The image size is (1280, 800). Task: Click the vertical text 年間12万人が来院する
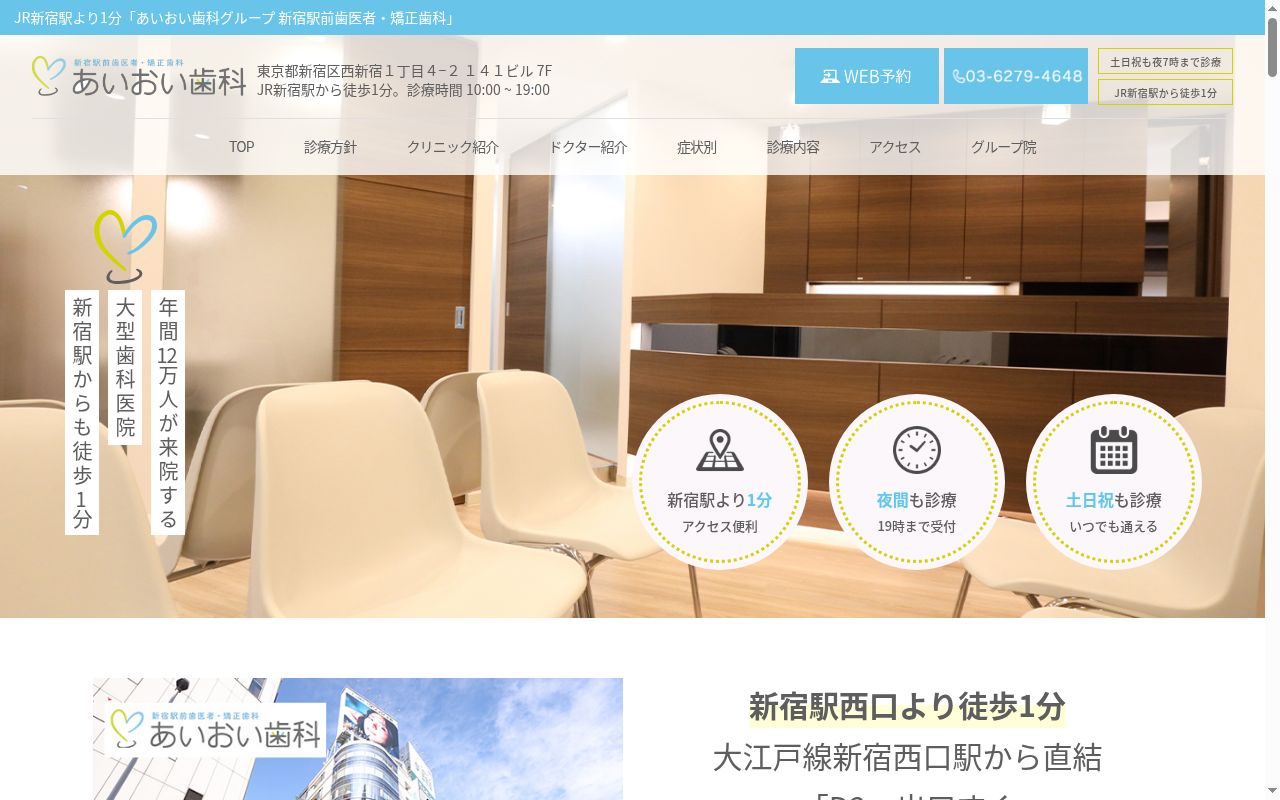(x=168, y=412)
